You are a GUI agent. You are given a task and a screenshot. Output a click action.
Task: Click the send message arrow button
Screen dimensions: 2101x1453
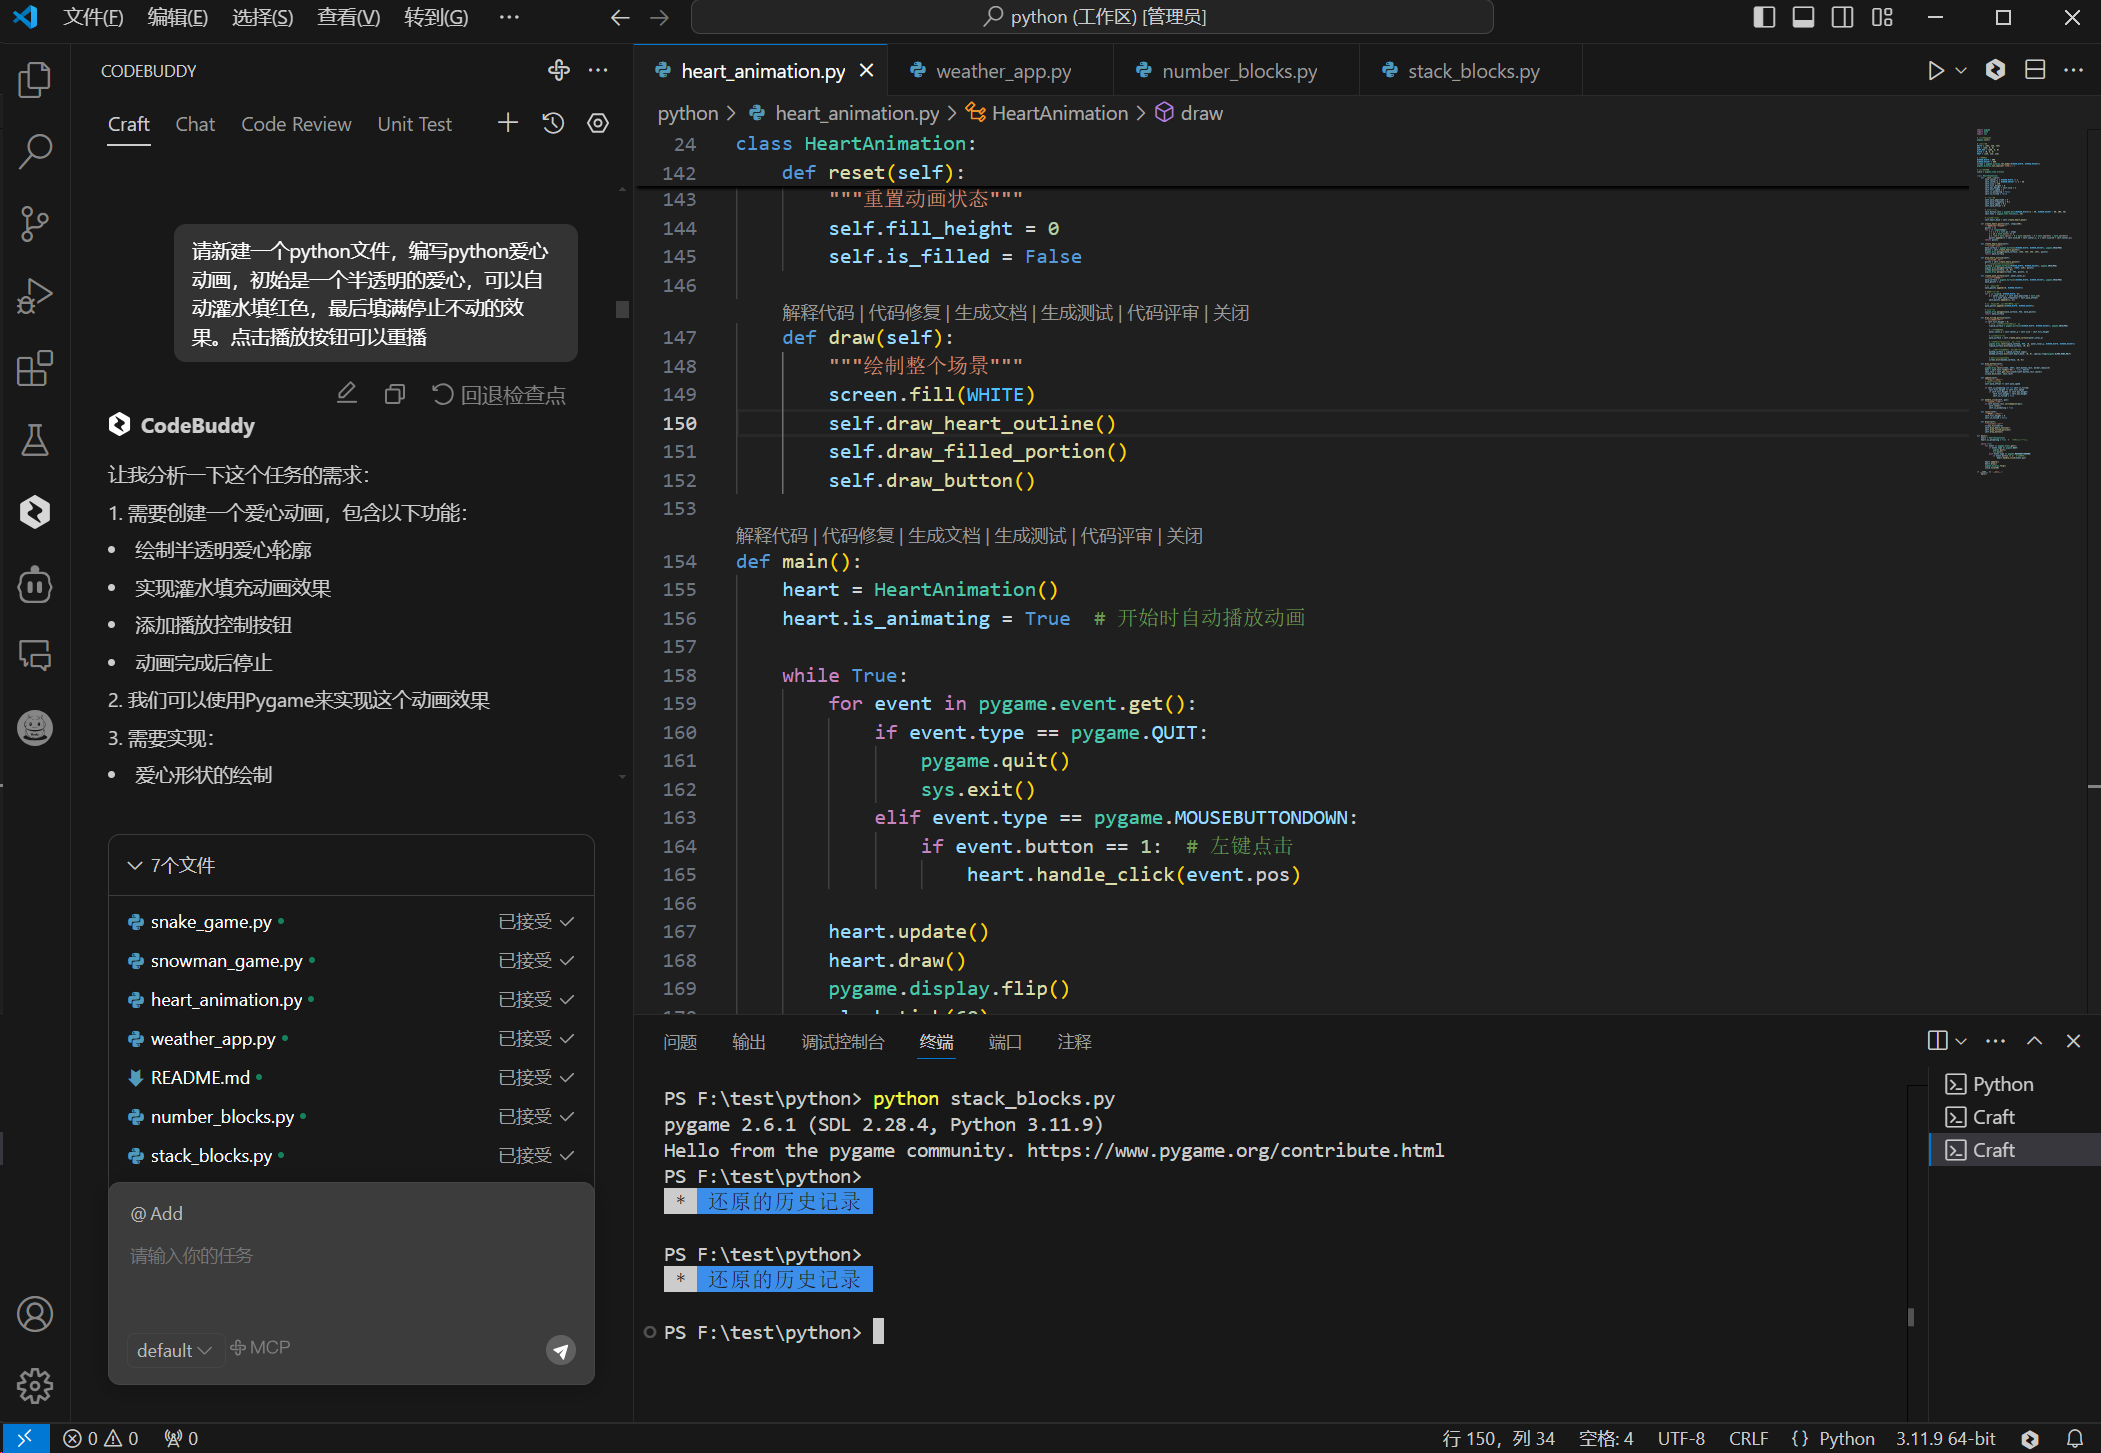[561, 1350]
